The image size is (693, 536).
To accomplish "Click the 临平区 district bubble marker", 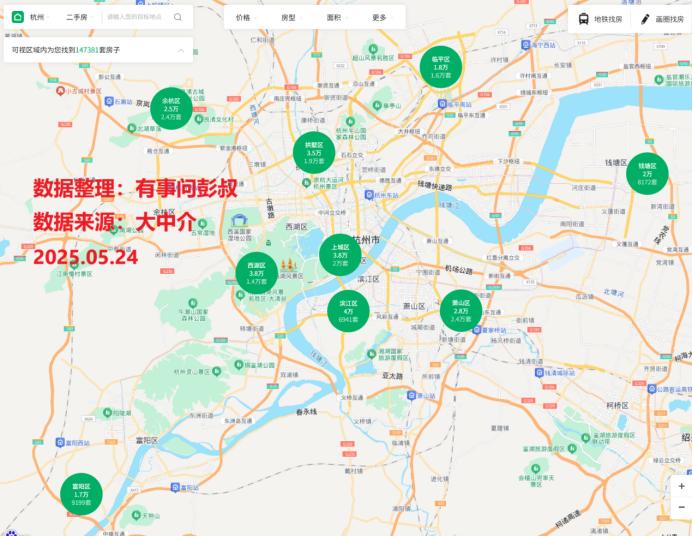I will (x=441, y=66).
